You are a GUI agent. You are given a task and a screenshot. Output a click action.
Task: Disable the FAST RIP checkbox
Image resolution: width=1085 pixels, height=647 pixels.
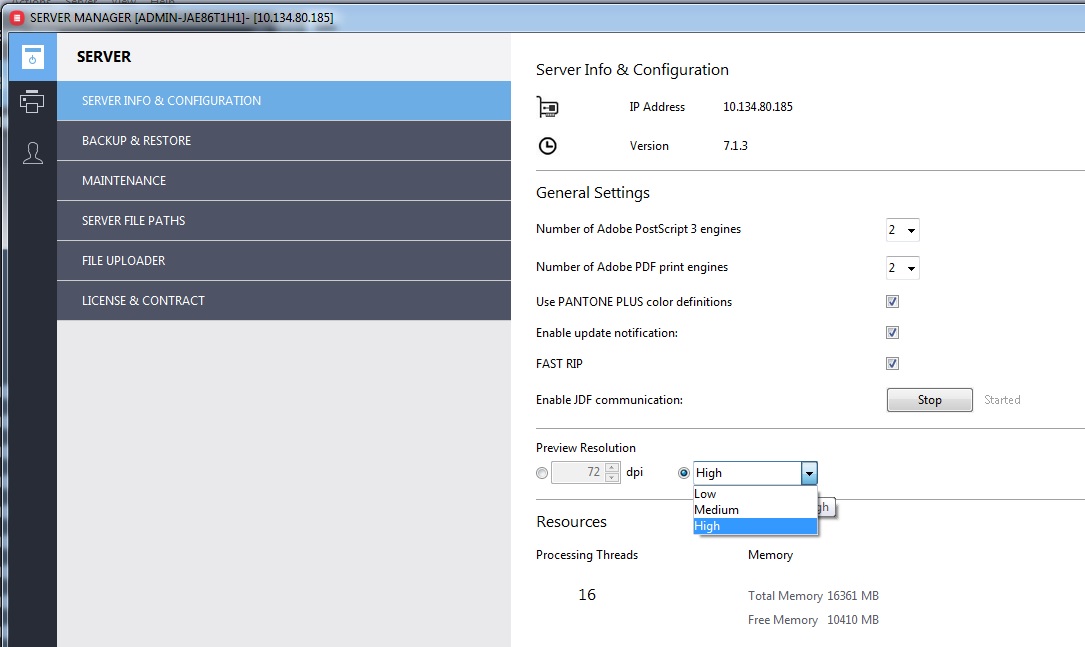[892, 364]
